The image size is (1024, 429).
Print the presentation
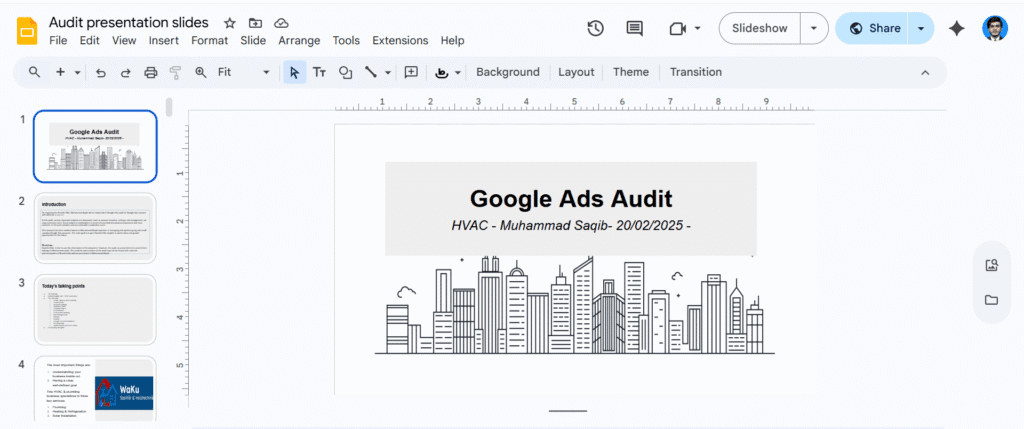[151, 72]
